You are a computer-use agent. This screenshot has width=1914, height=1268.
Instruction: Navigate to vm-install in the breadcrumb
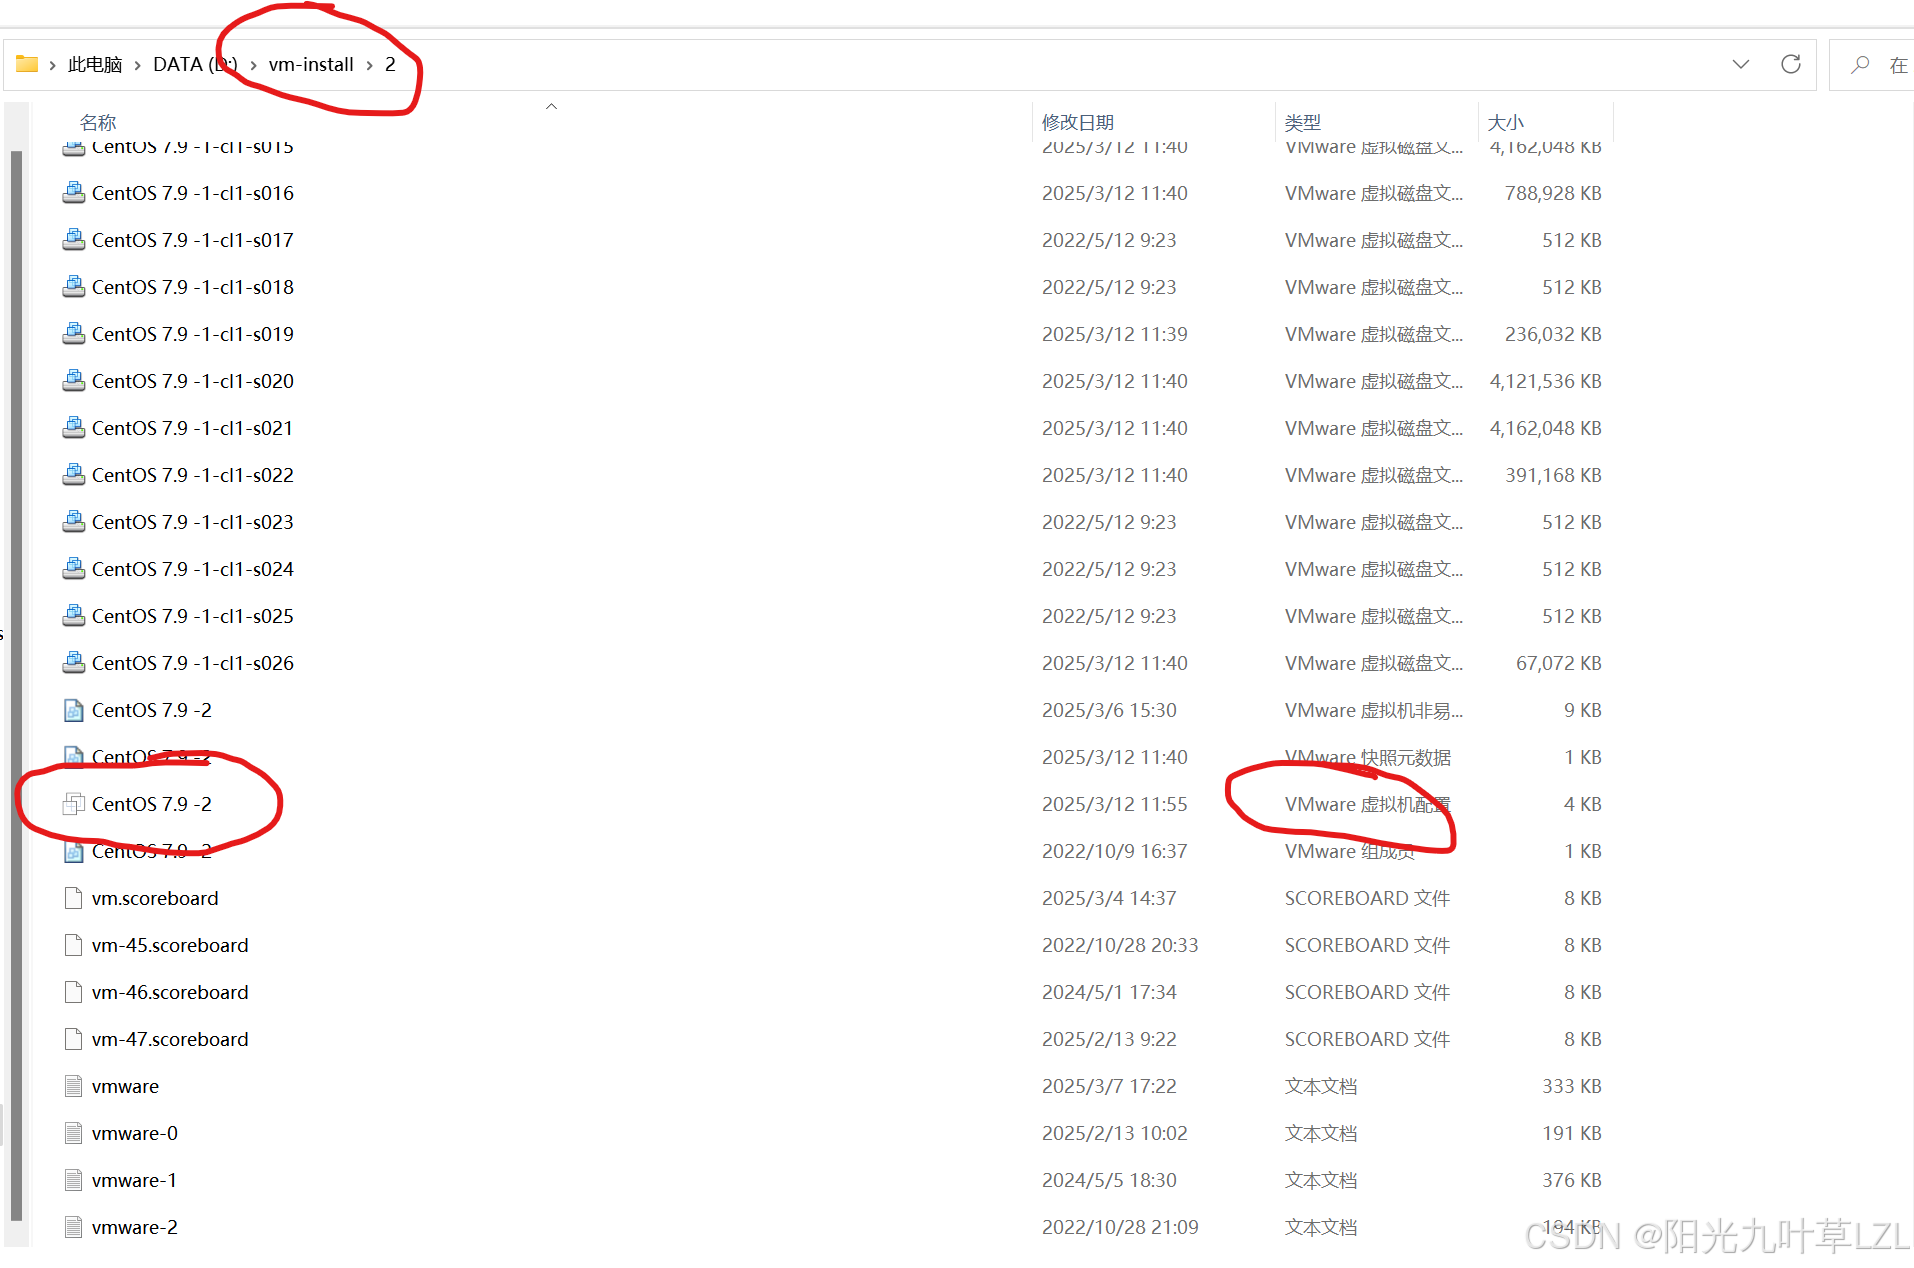pos(311,64)
